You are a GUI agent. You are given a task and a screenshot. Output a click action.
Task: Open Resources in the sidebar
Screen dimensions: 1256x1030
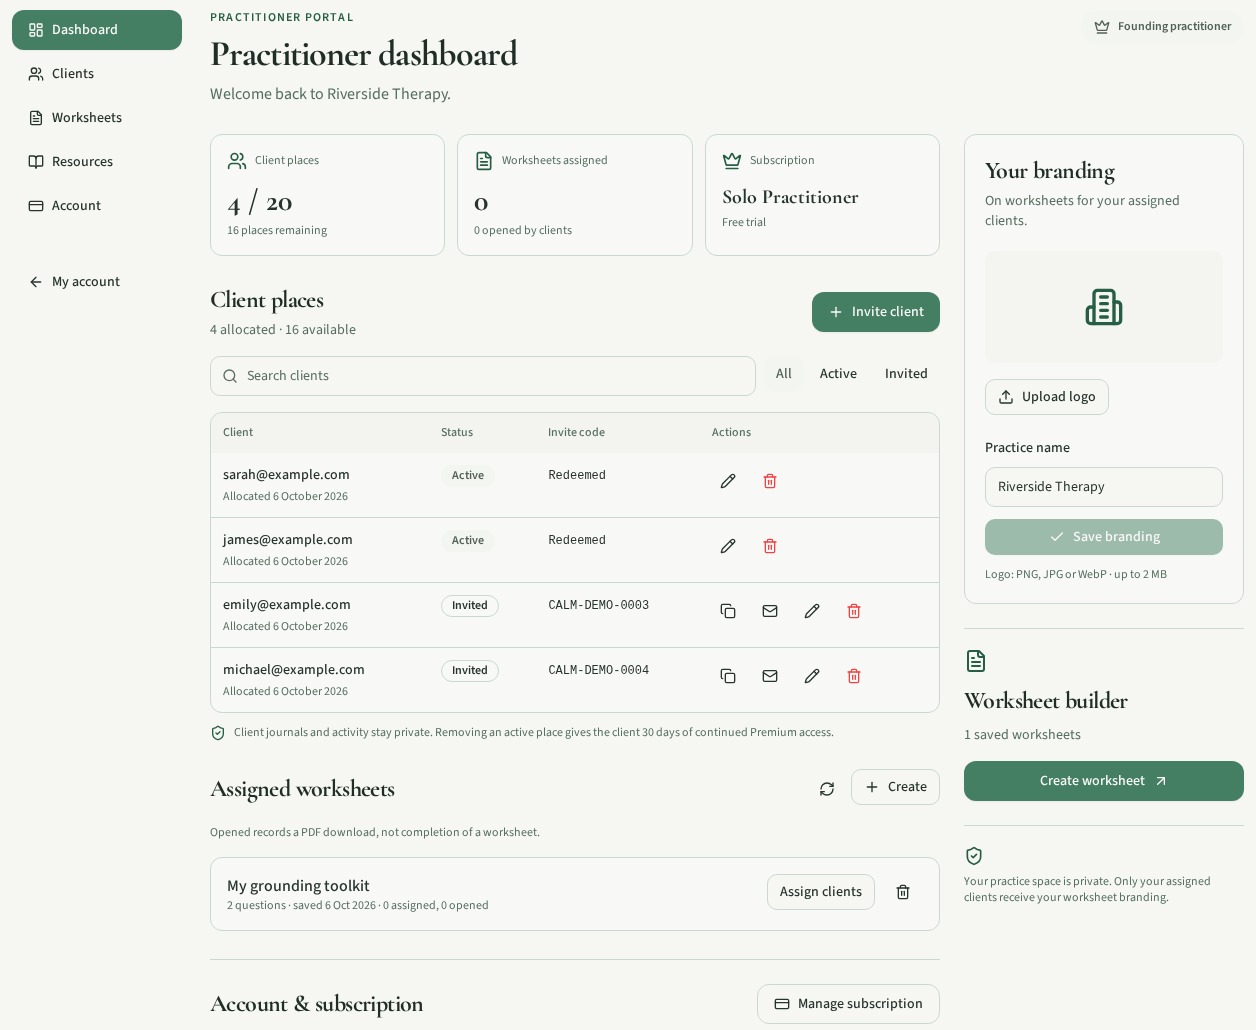click(x=97, y=162)
